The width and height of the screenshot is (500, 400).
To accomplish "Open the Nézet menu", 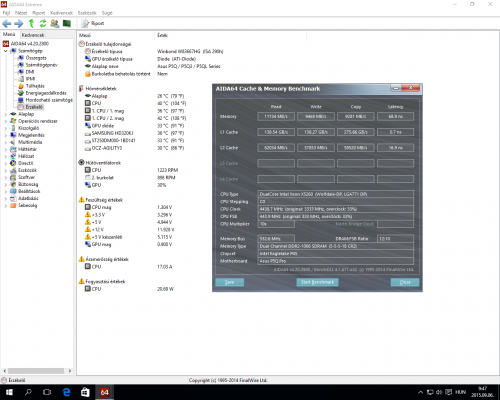I will tap(21, 13).
